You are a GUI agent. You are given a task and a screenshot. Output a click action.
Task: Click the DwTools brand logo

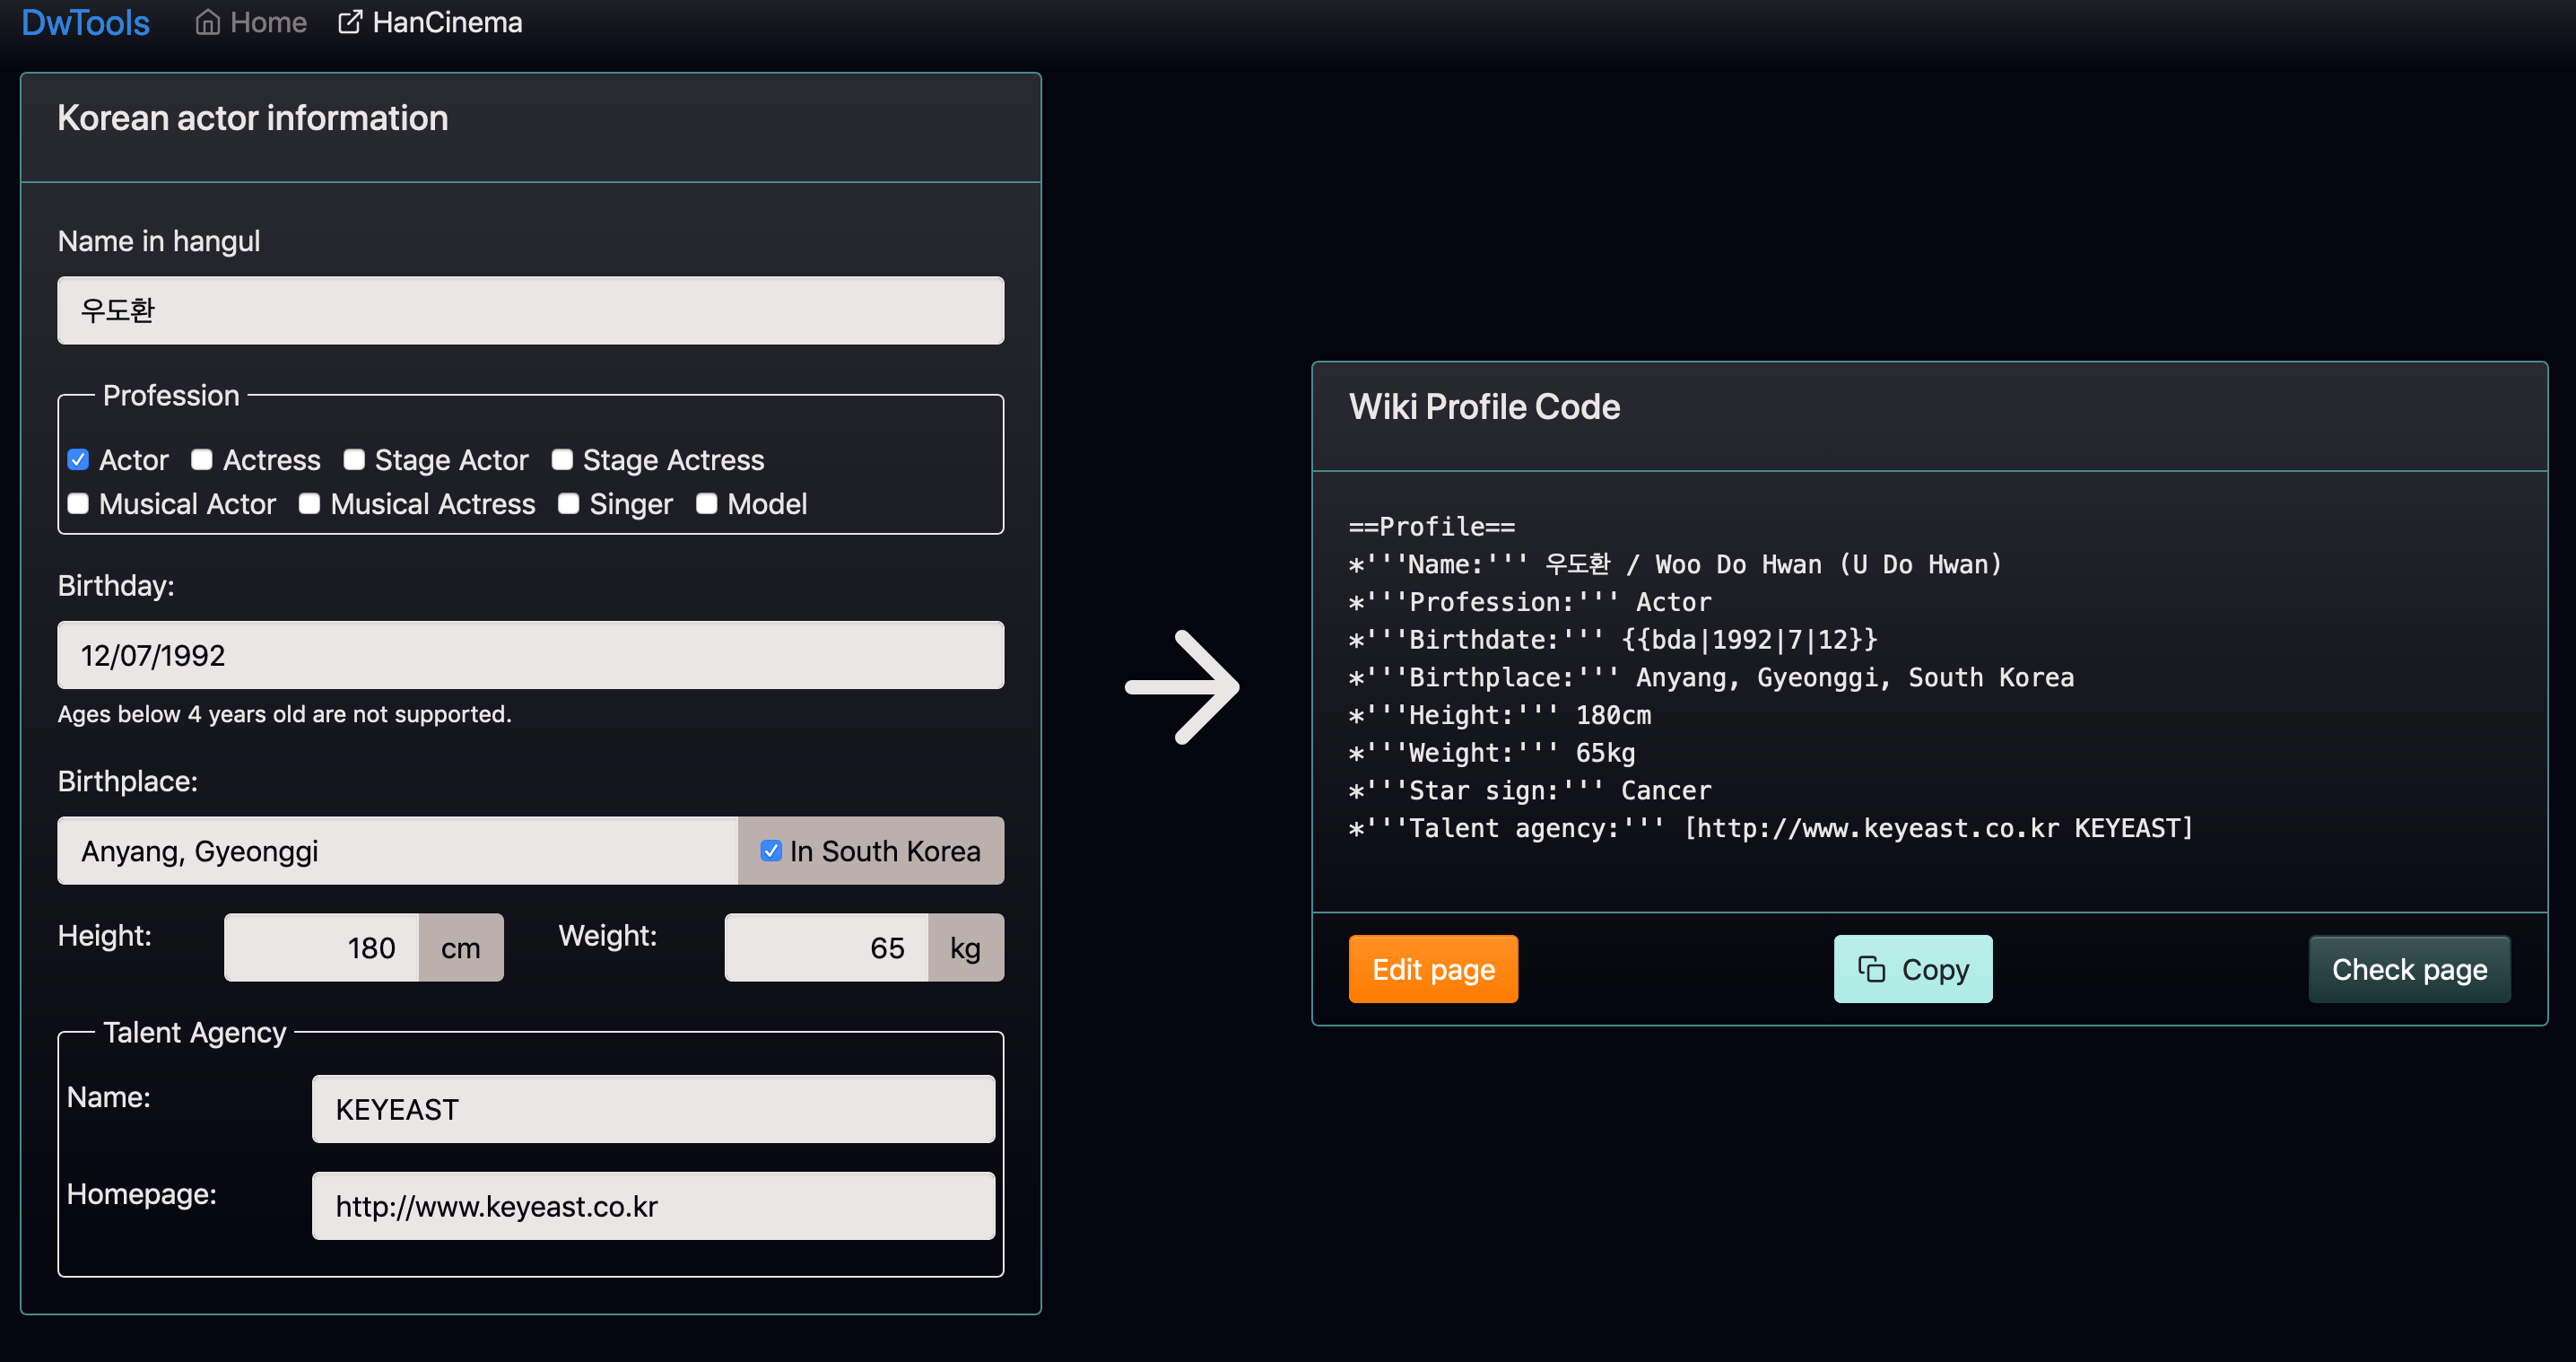[85, 22]
